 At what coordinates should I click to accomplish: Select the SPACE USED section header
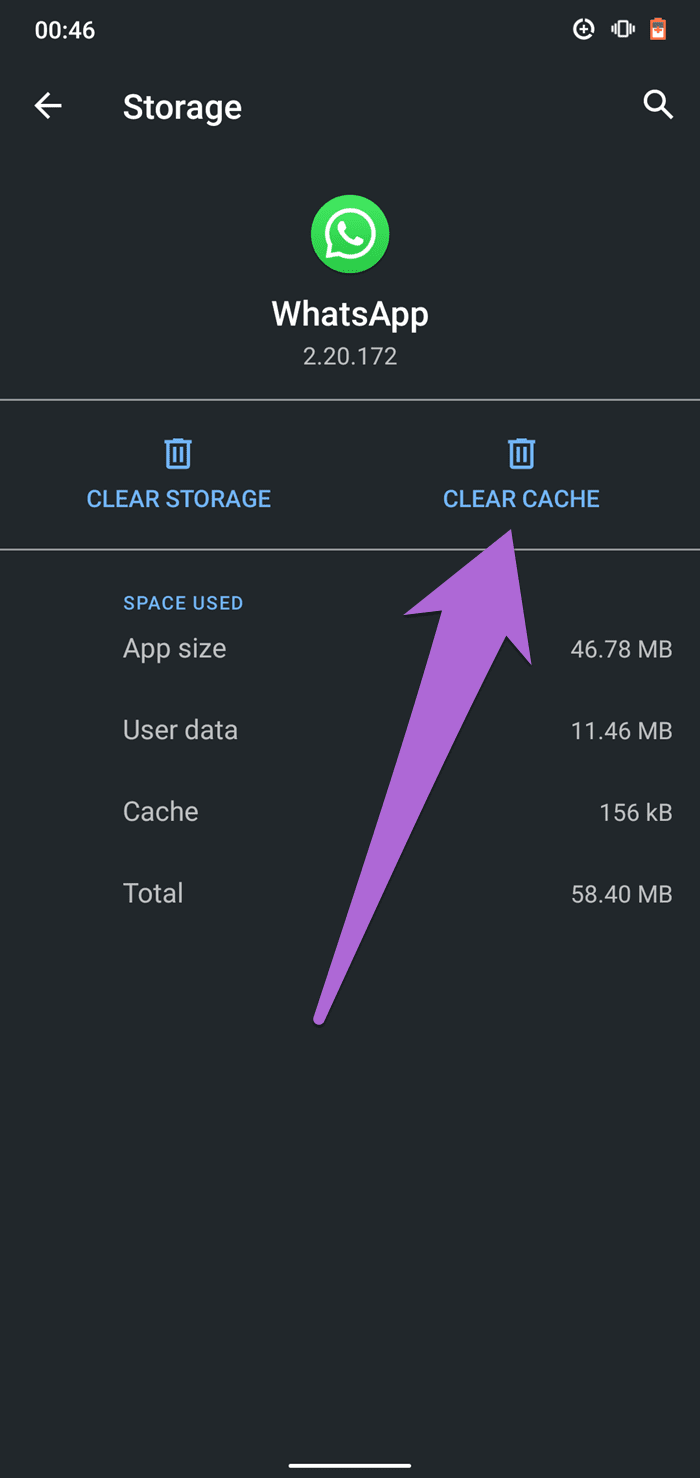(x=183, y=603)
